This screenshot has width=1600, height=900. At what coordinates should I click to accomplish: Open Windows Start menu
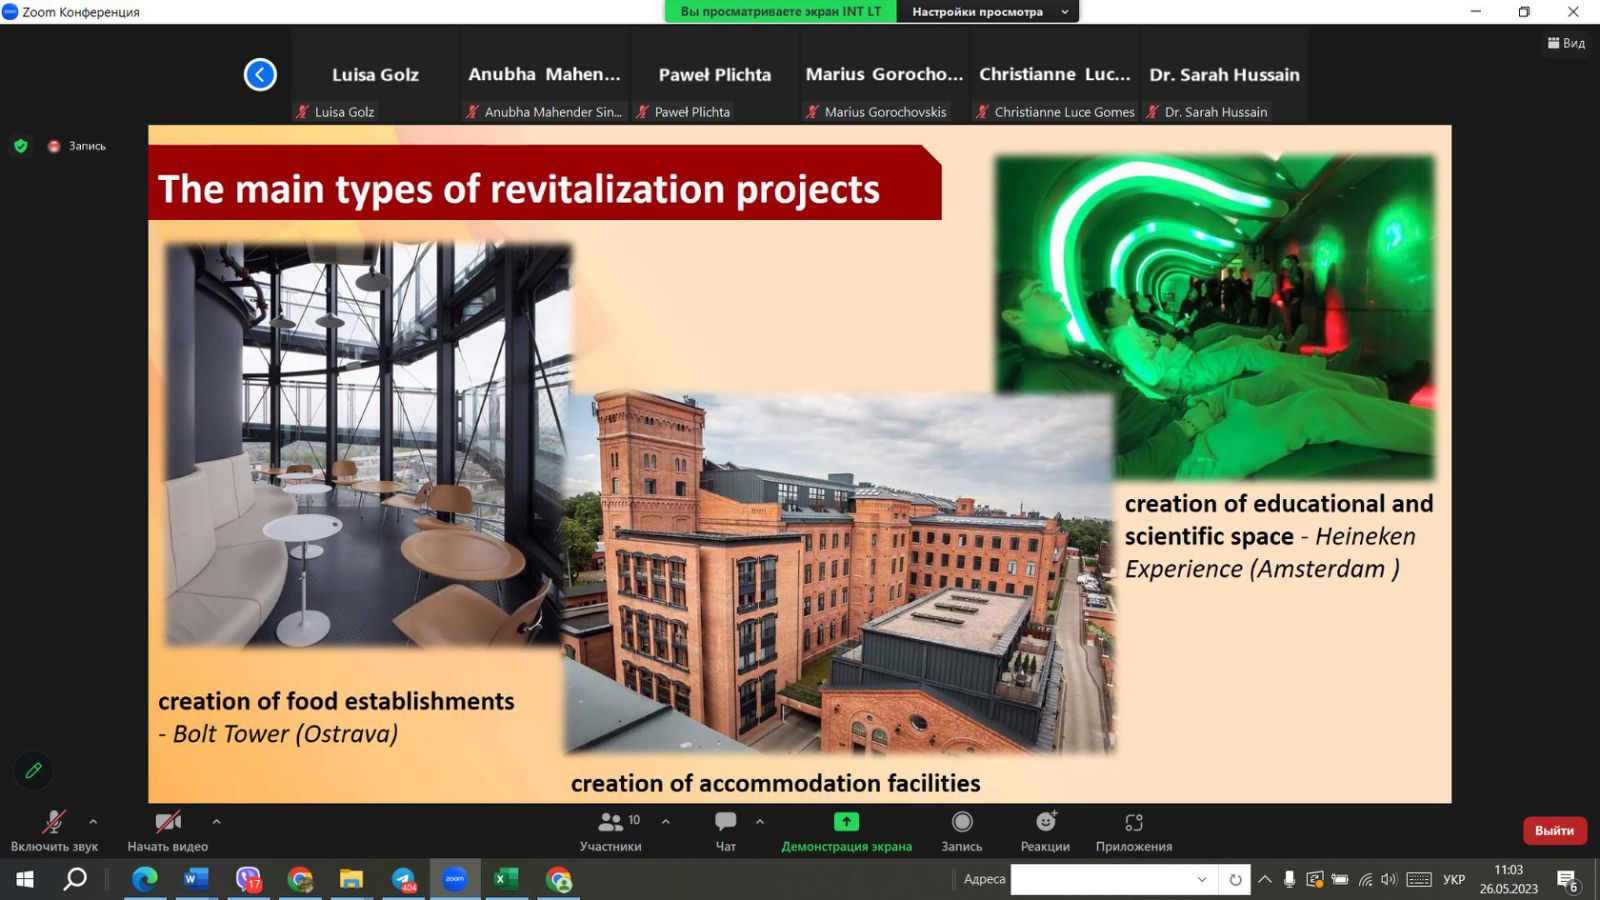point(25,879)
